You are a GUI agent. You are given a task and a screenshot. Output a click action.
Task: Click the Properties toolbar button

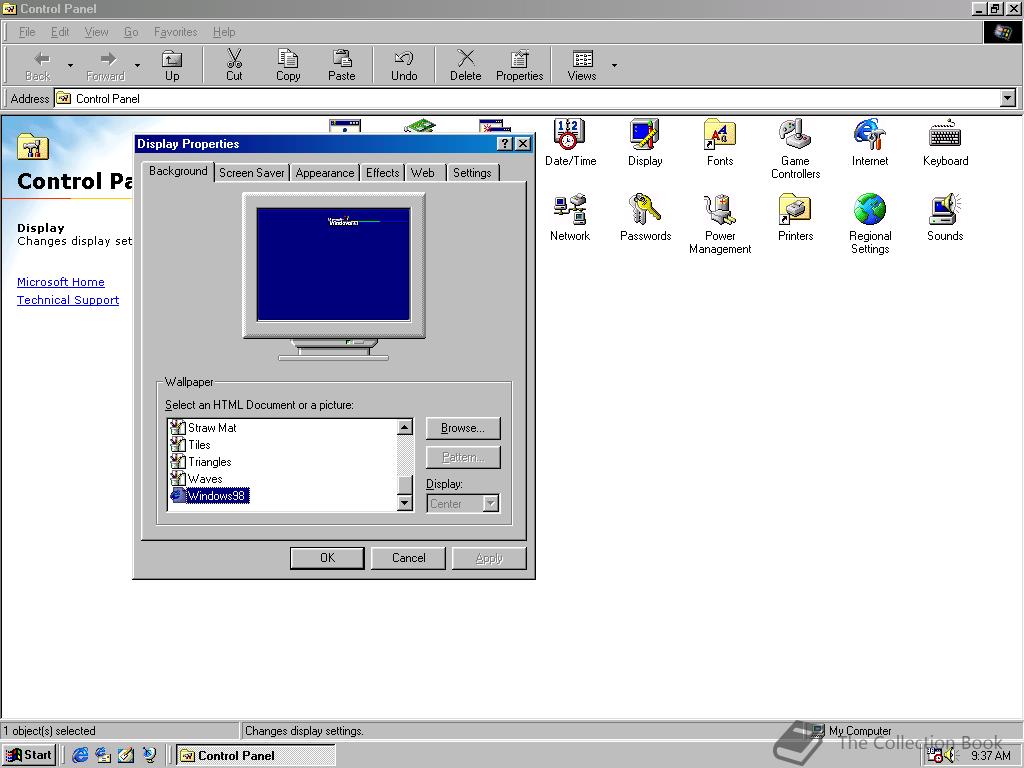pyautogui.click(x=519, y=65)
